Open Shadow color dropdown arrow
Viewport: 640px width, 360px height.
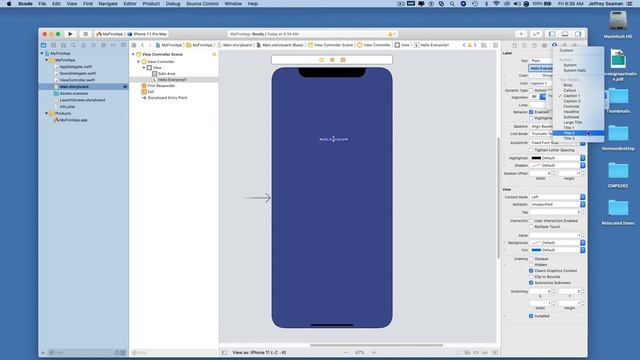click(x=582, y=165)
